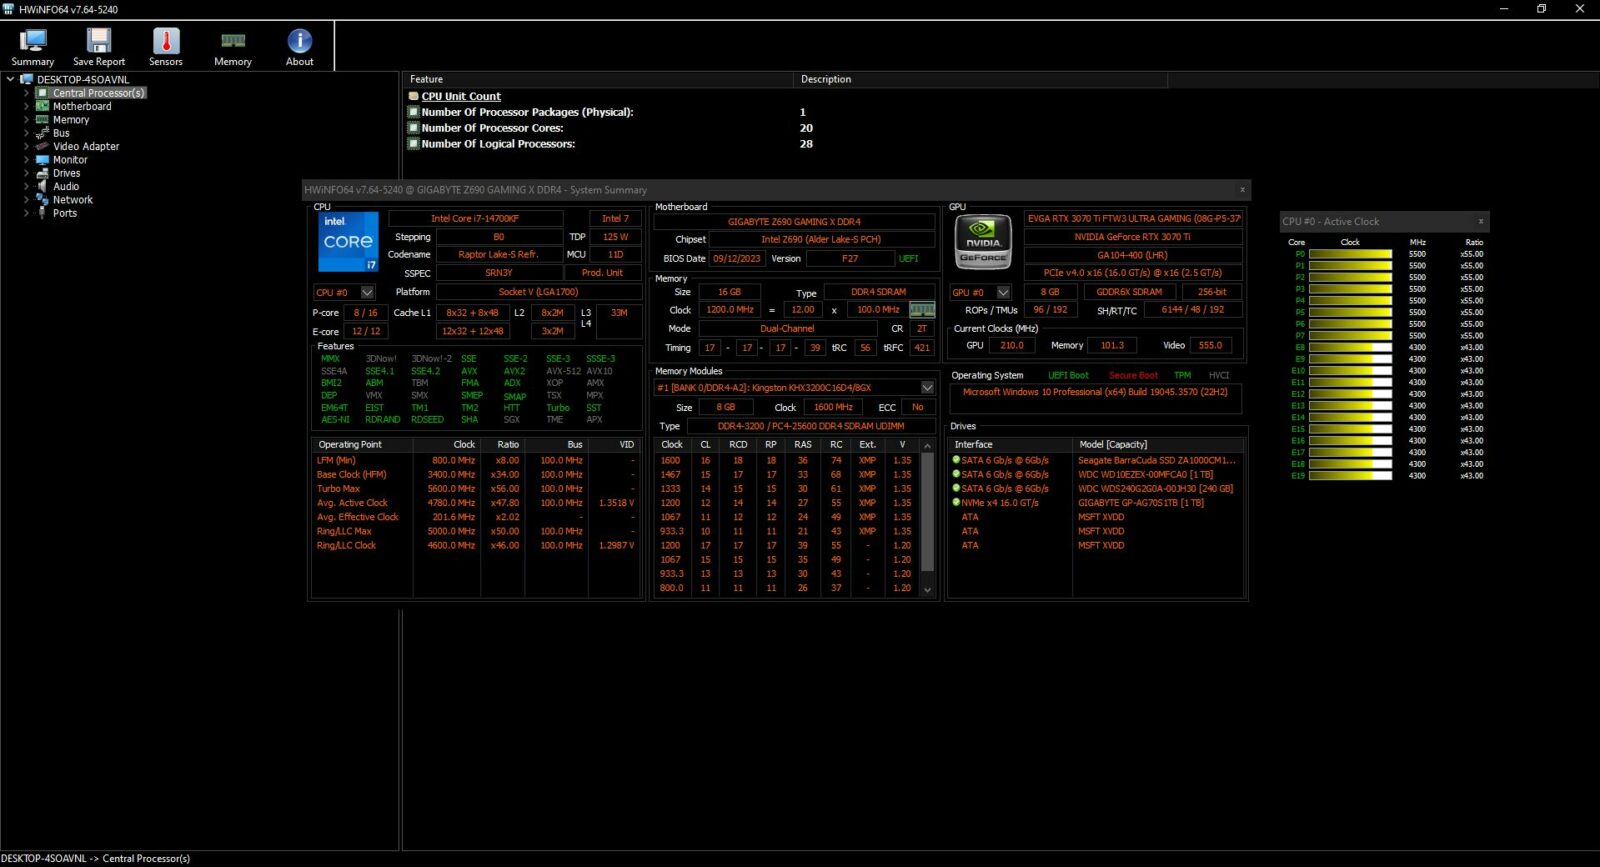Click the E19 core clock bar

(1350, 476)
